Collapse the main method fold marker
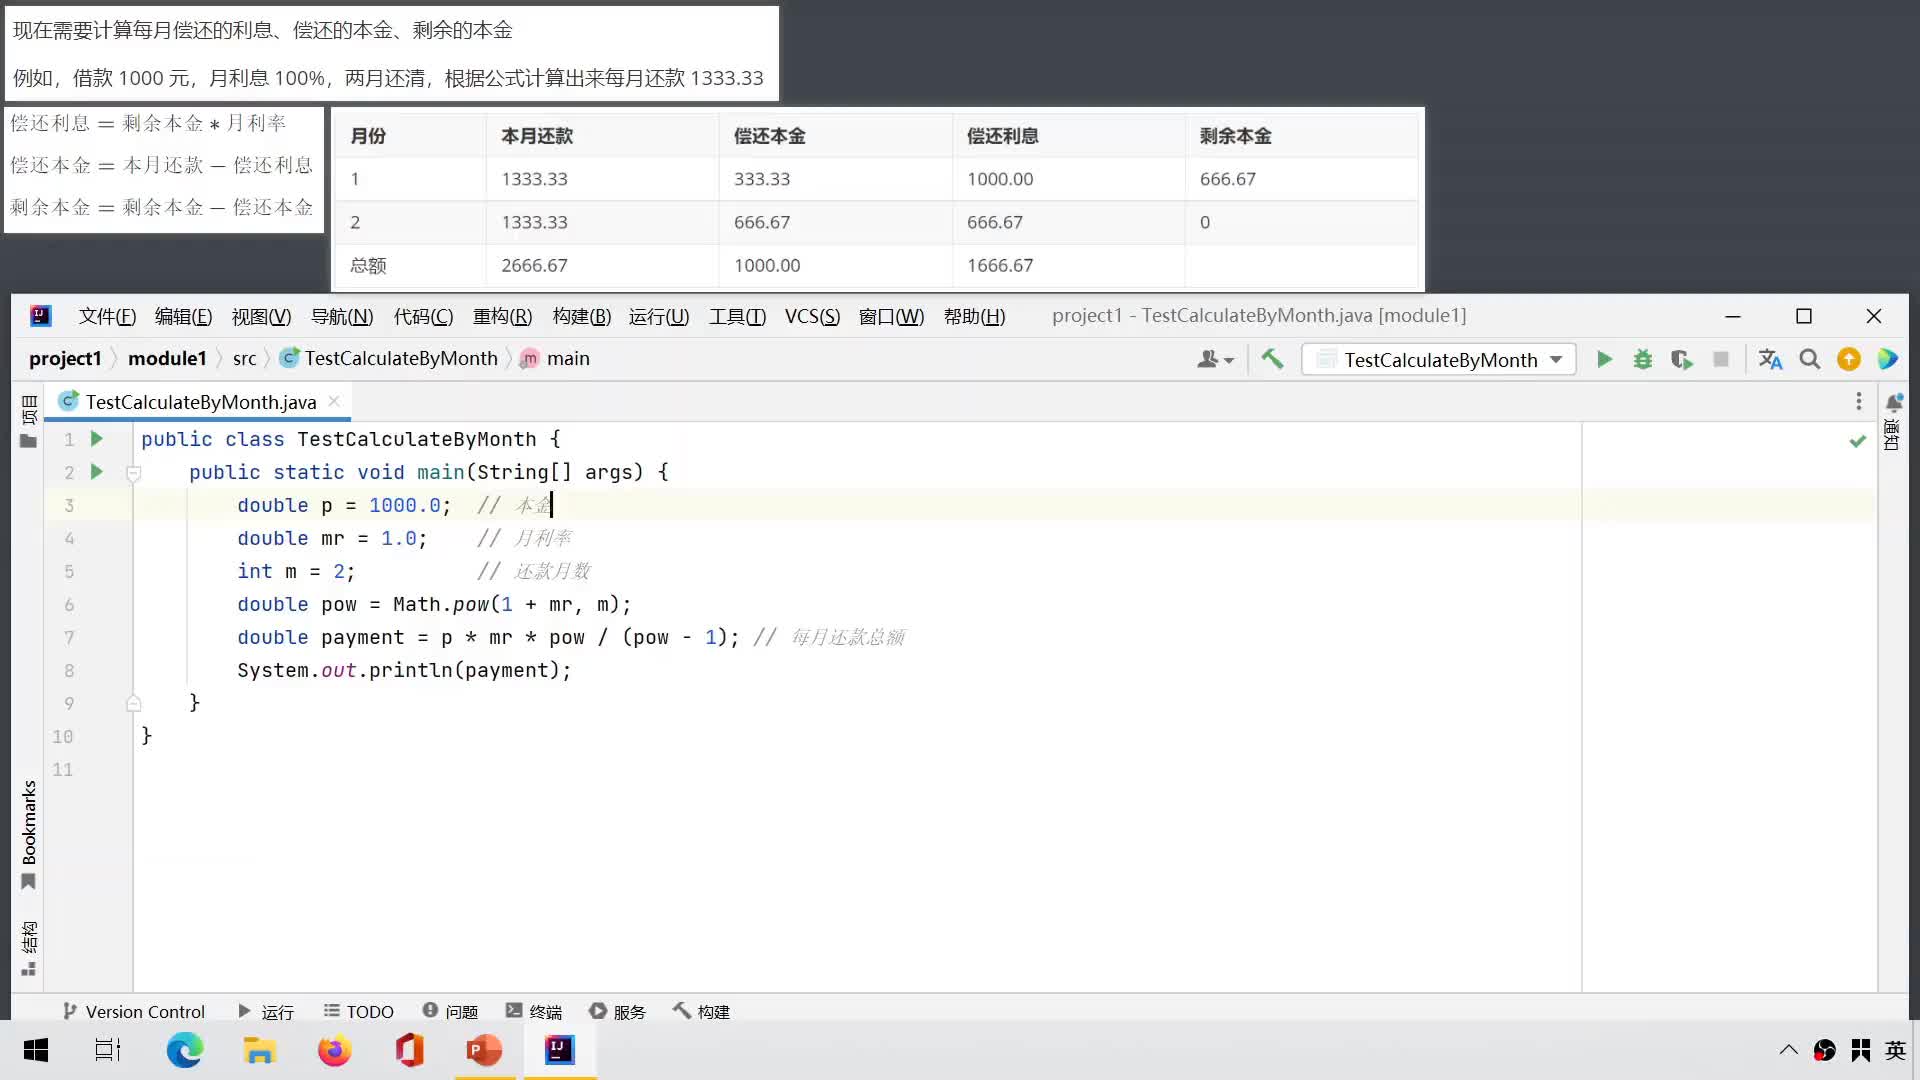The height and width of the screenshot is (1080, 1920). point(134,472)
